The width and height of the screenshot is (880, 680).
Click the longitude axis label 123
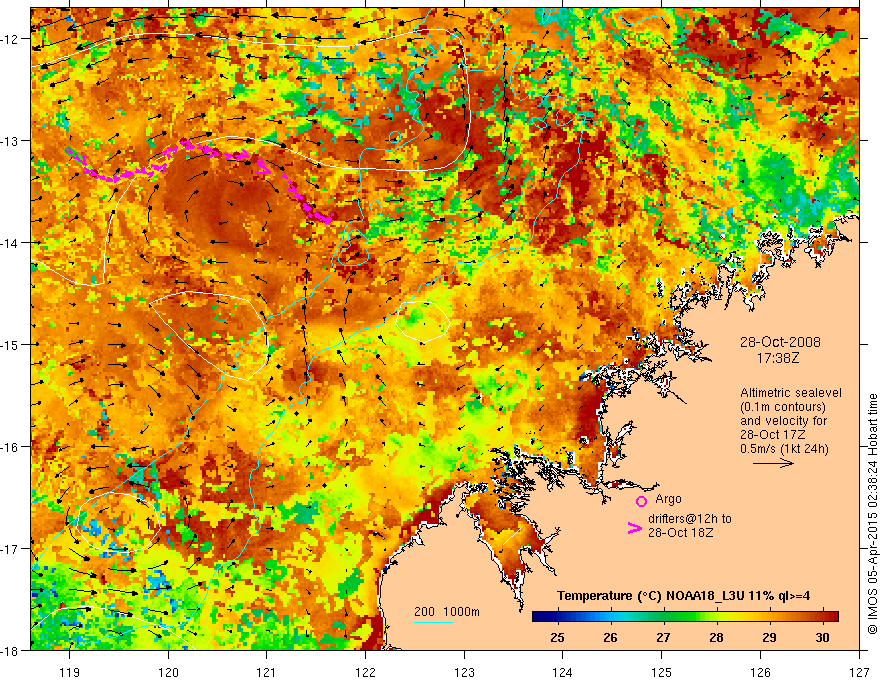(x=464, y=672)
